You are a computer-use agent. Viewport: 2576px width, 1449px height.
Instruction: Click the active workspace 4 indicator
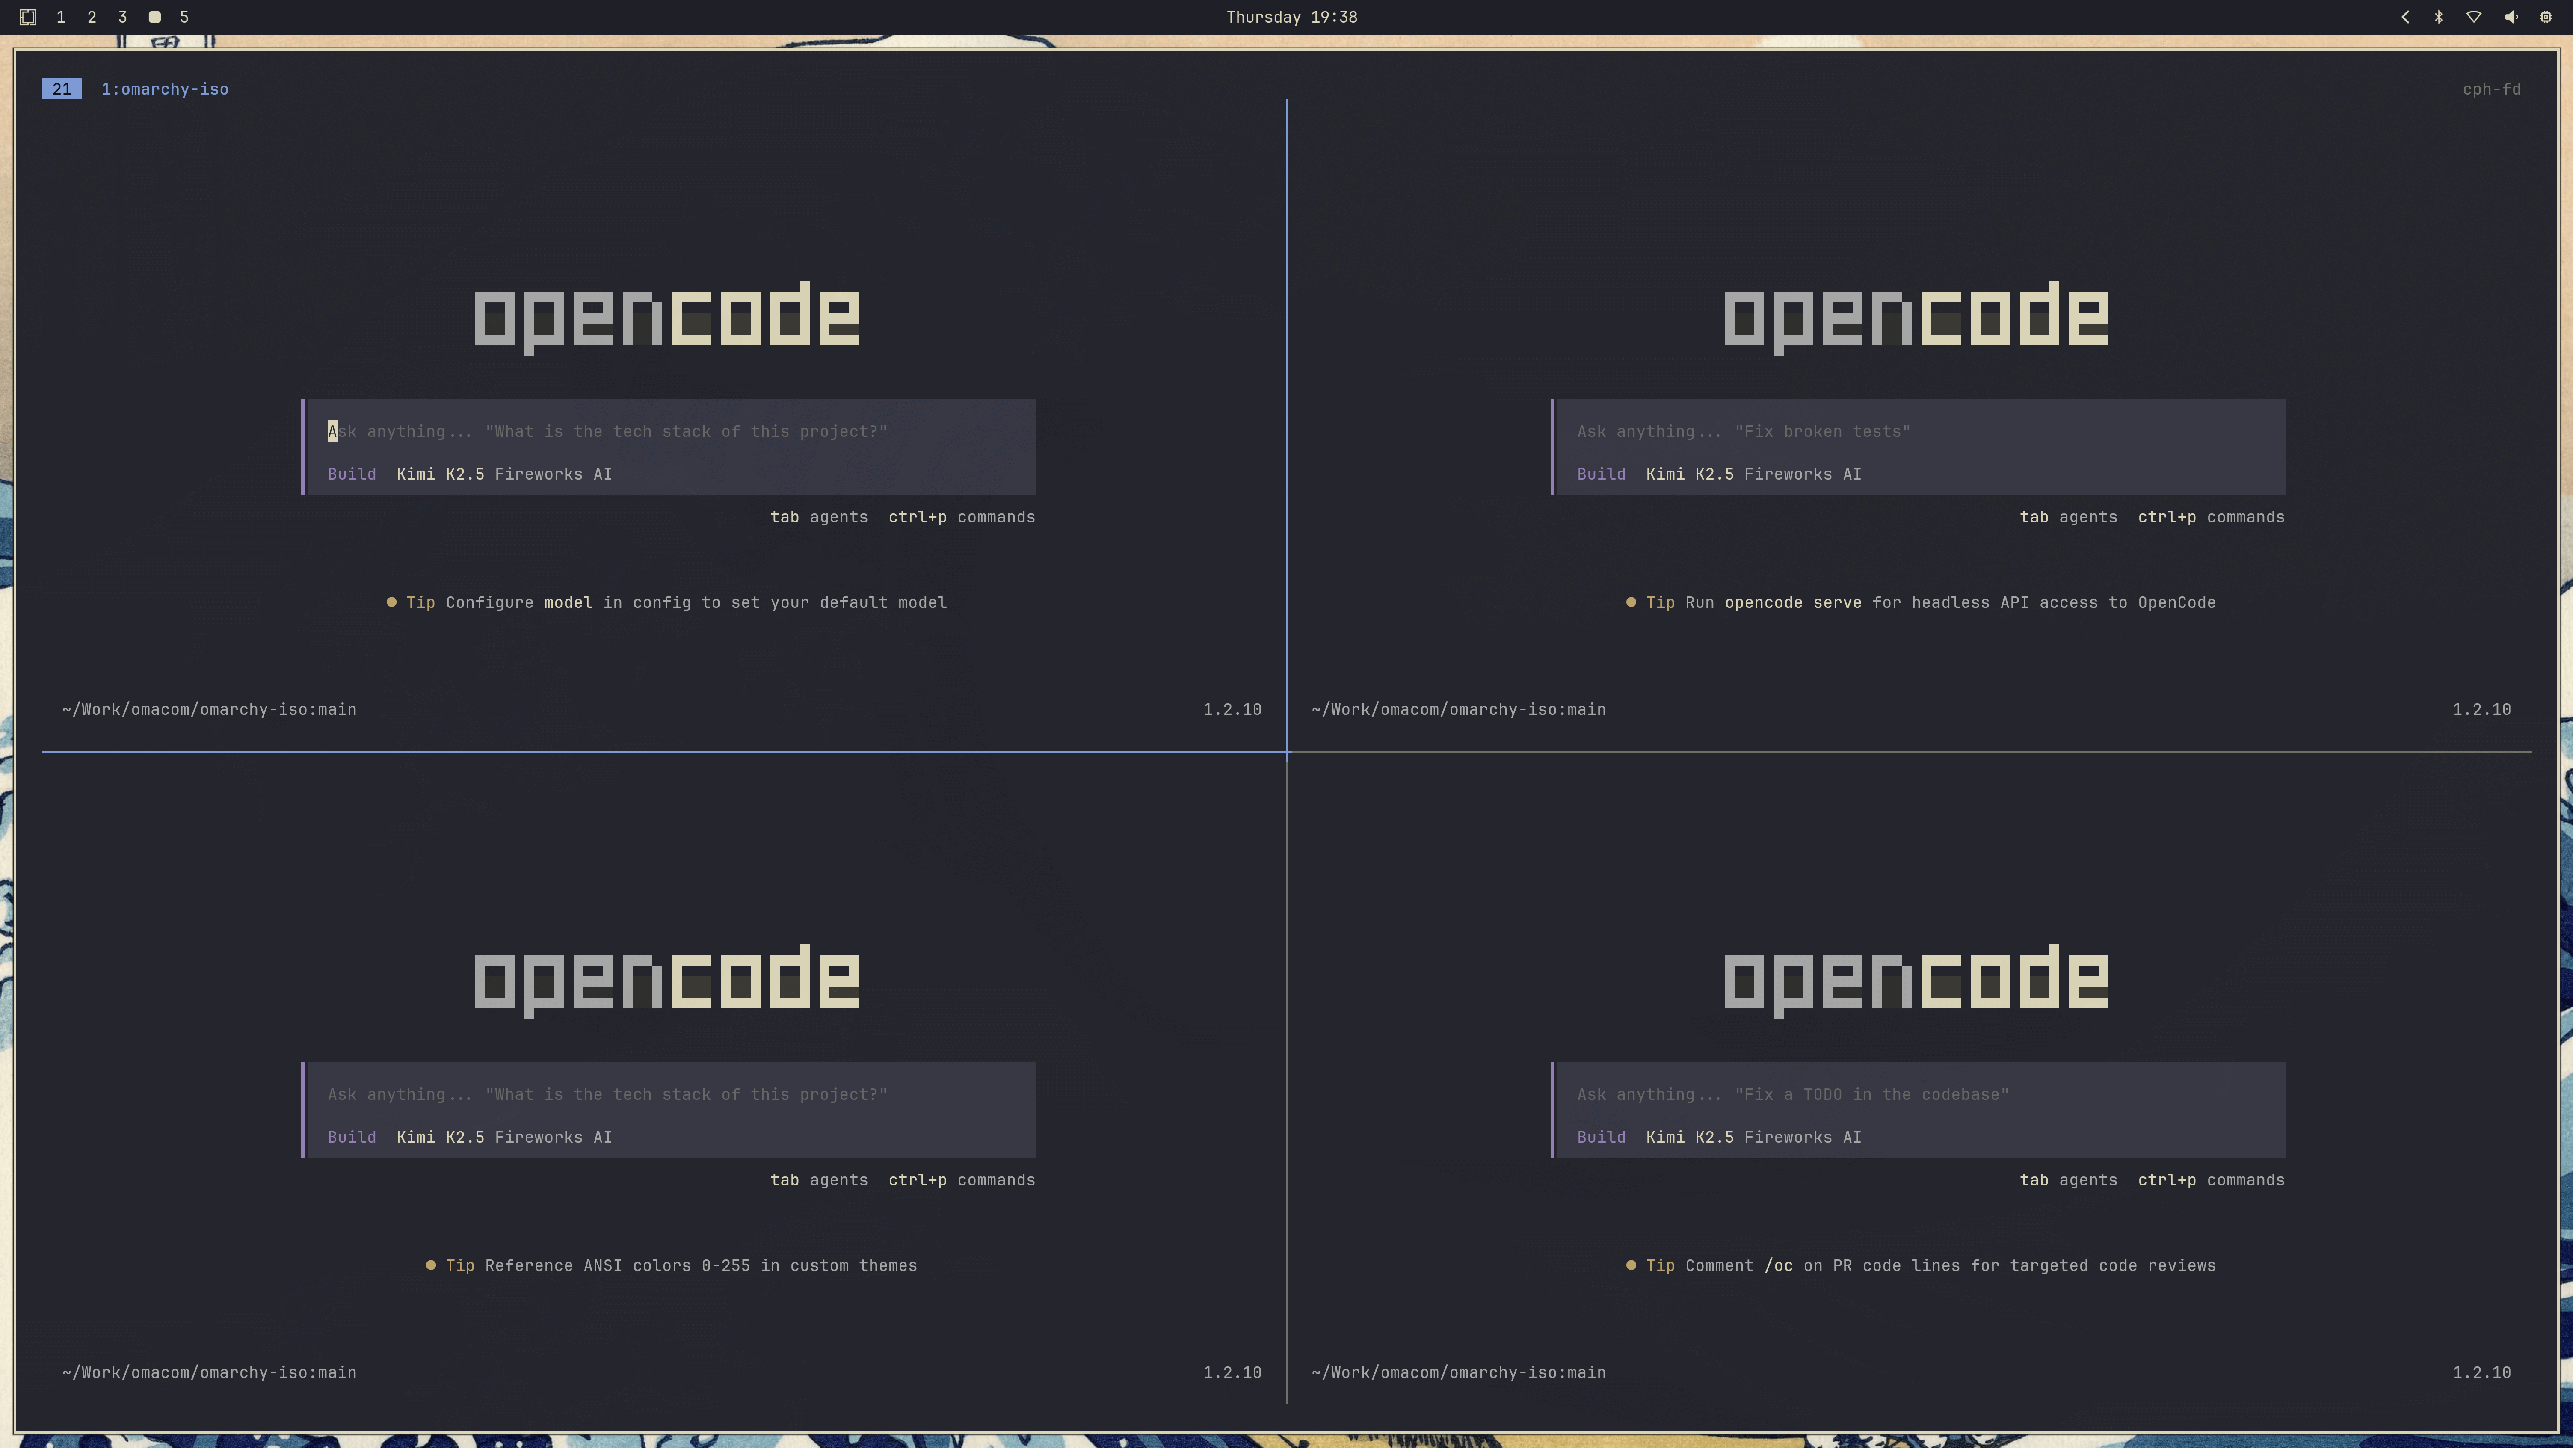(x=154, y=17)
